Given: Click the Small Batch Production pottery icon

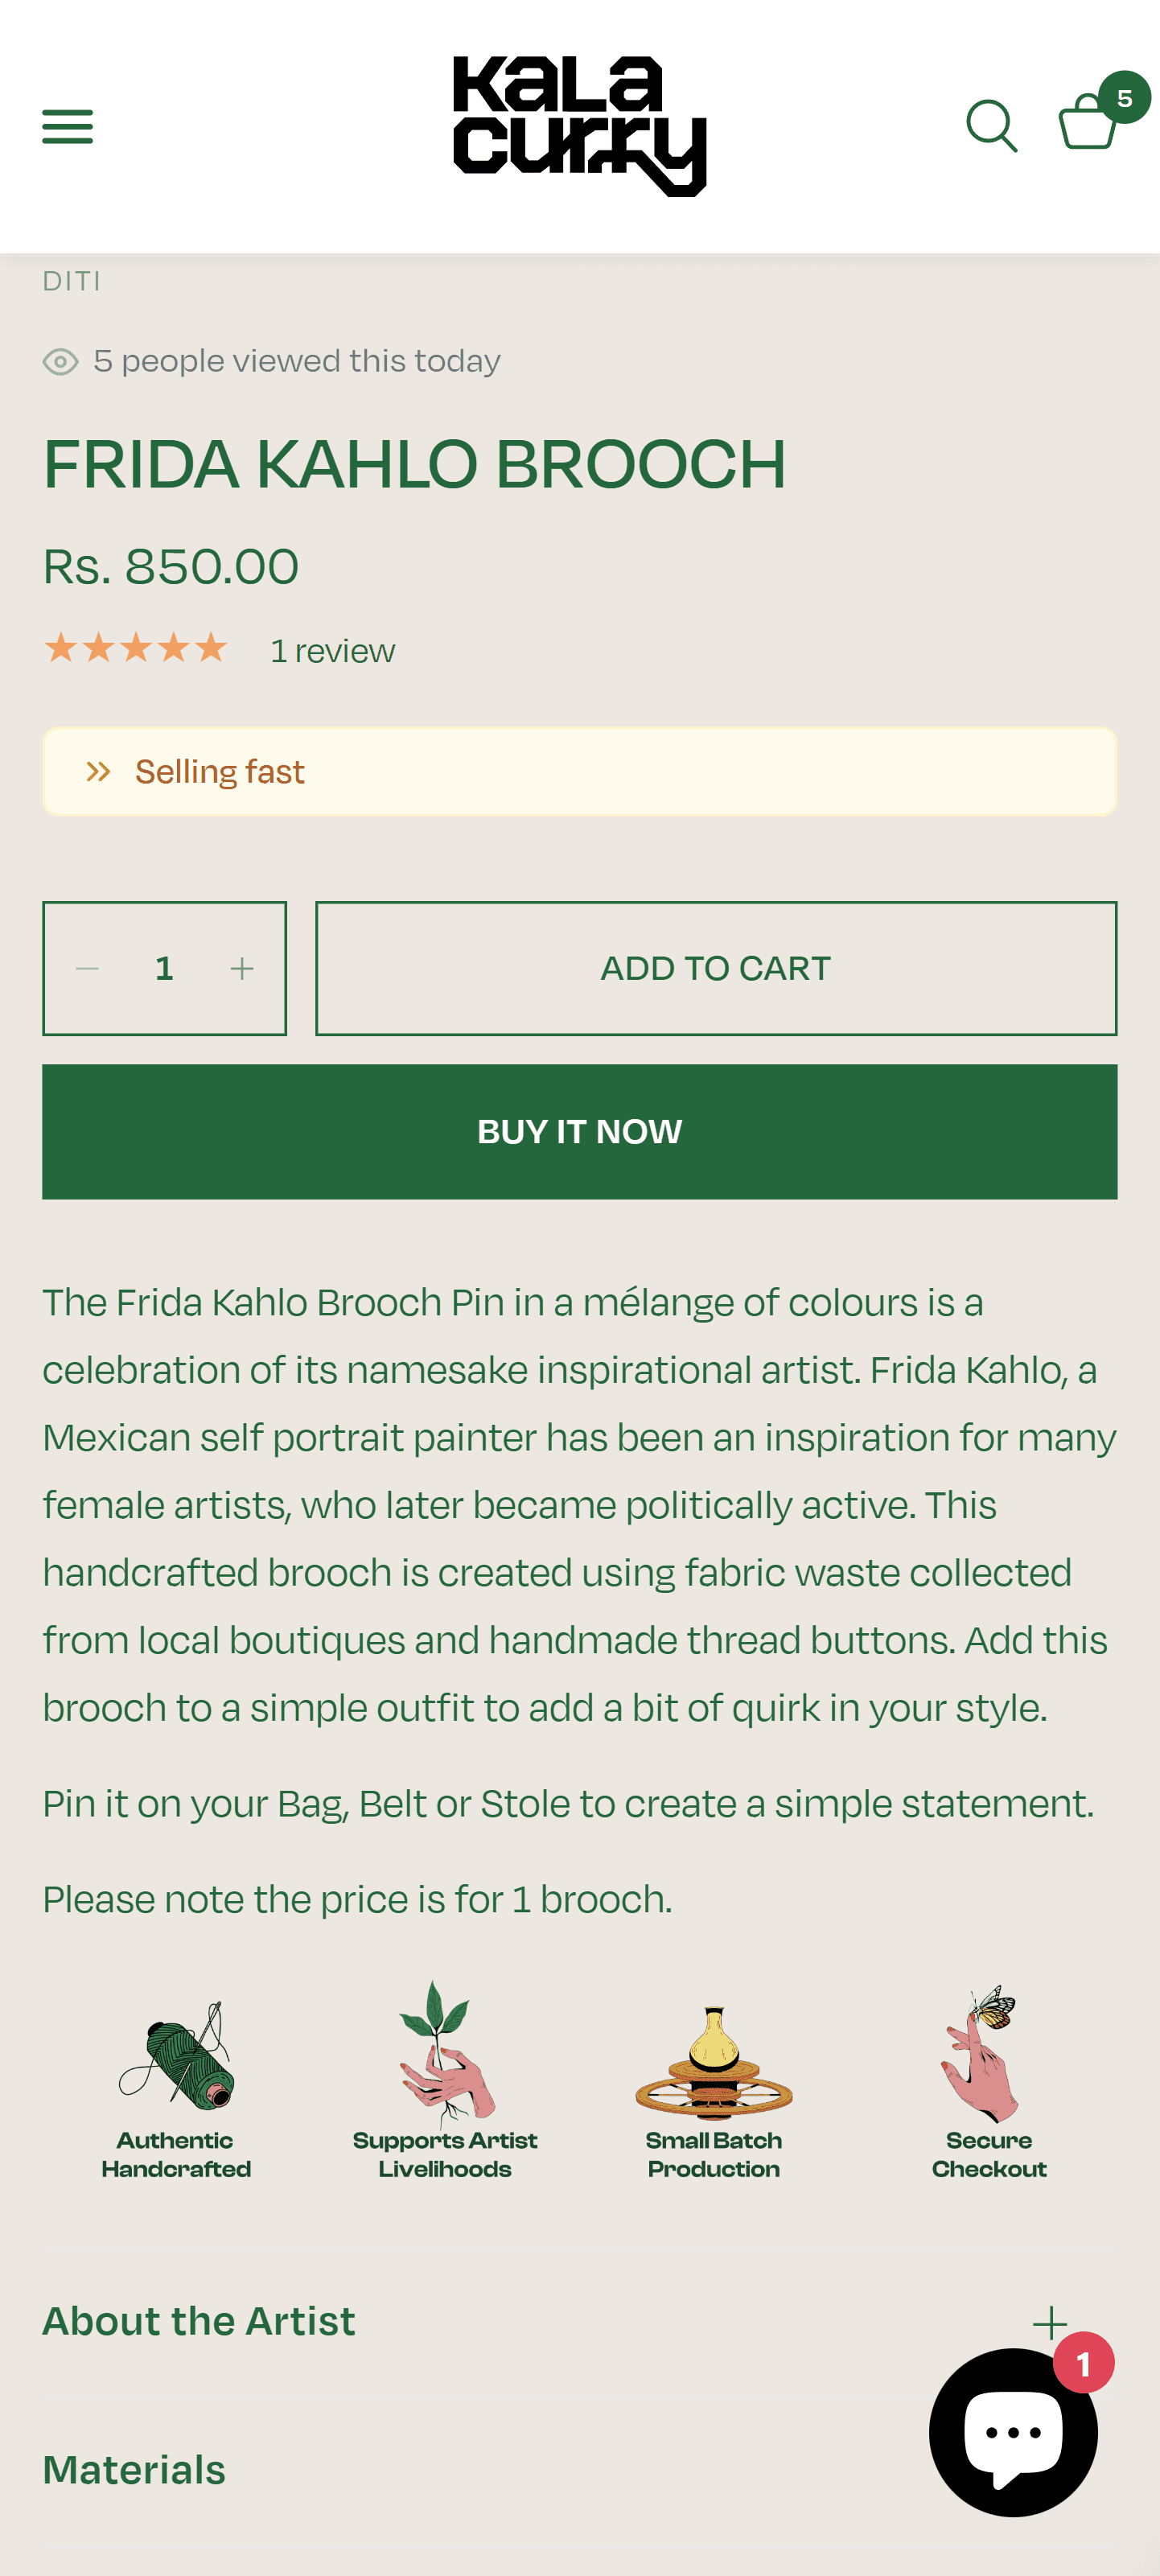Looking at the screenshot, I should click(x=713, y=2062).
